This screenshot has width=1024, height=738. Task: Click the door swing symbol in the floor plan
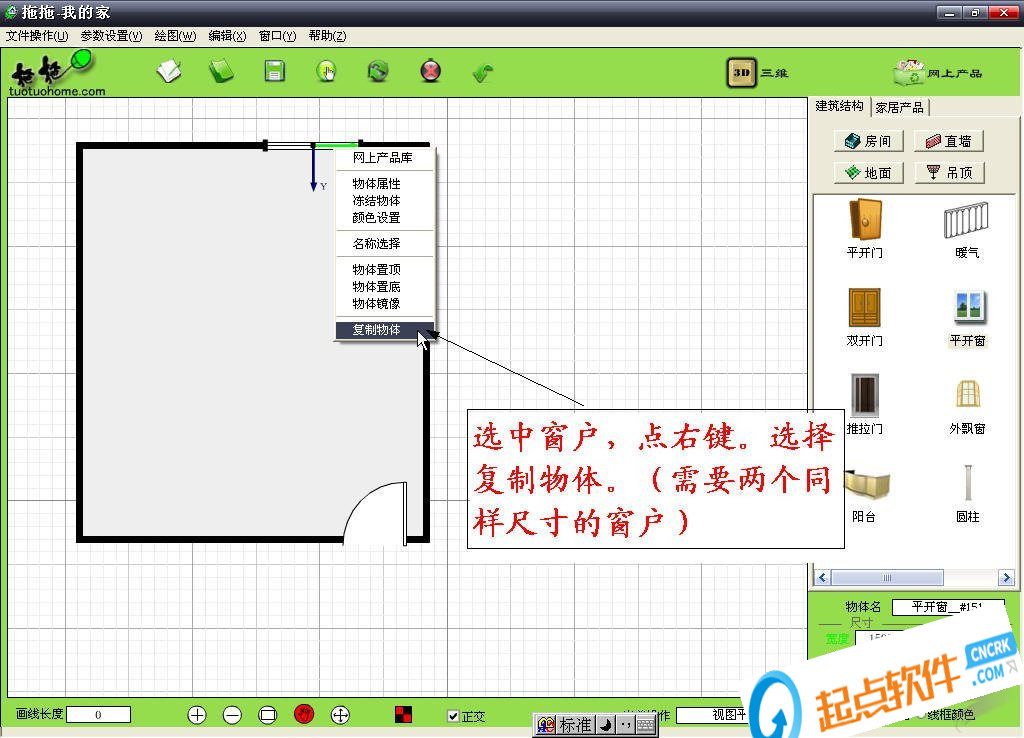pyautogui.click(x=376, y=513)
